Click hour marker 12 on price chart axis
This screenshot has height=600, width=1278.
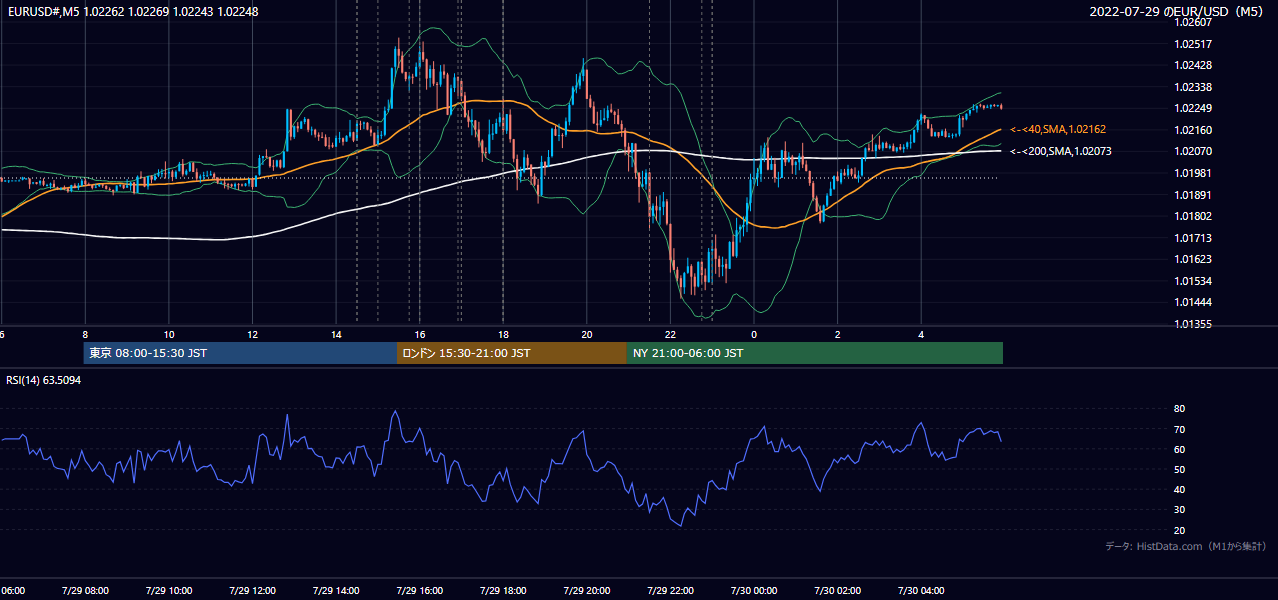click(x=252, y=334)
